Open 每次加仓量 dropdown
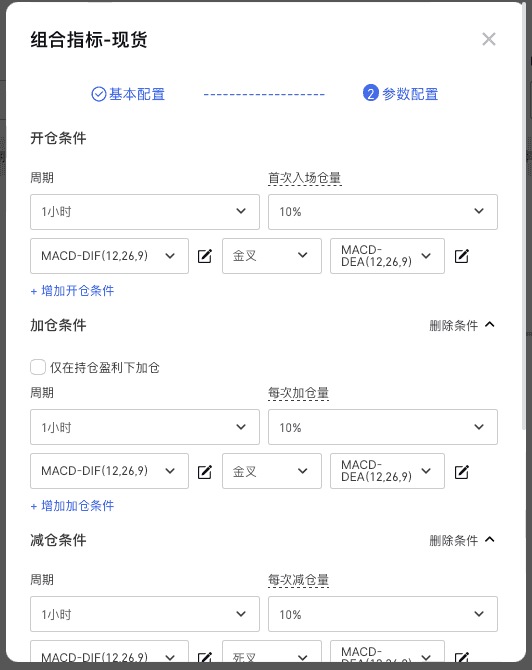 click(x=383, y=427)
